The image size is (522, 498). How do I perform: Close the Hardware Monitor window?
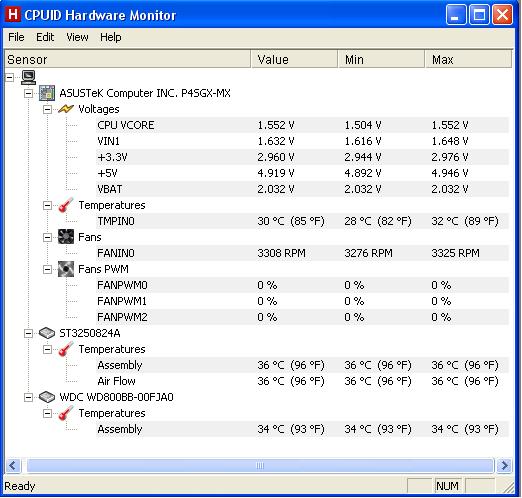coord(502,15)
